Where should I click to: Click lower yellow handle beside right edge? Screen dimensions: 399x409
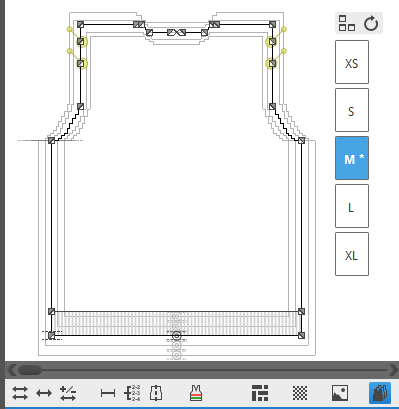[284, 51]
